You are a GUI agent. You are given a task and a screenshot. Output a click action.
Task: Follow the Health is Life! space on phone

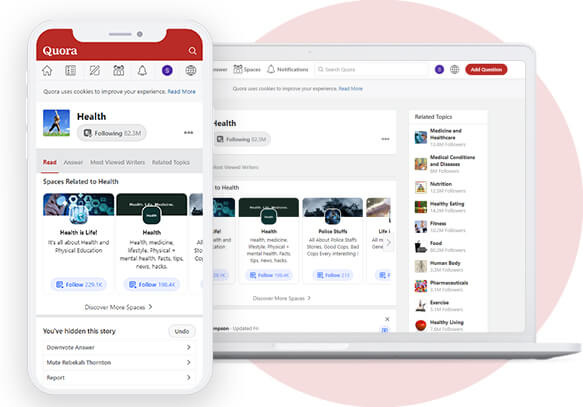[x=79, y=285]
